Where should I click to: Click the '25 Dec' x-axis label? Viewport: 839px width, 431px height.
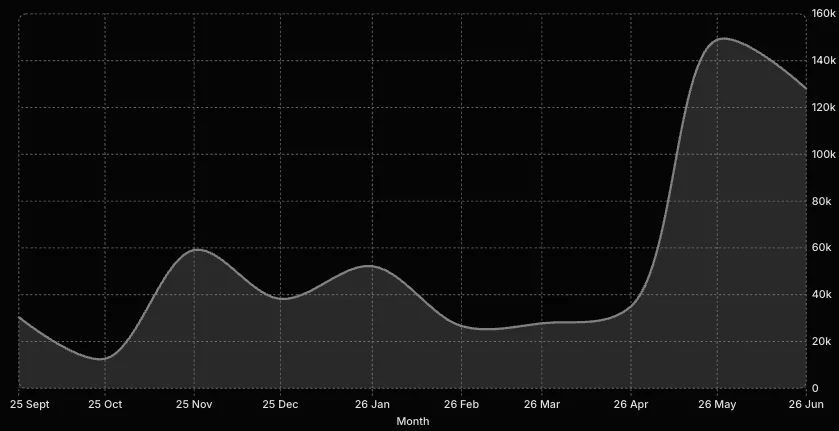tap(280, 404)
